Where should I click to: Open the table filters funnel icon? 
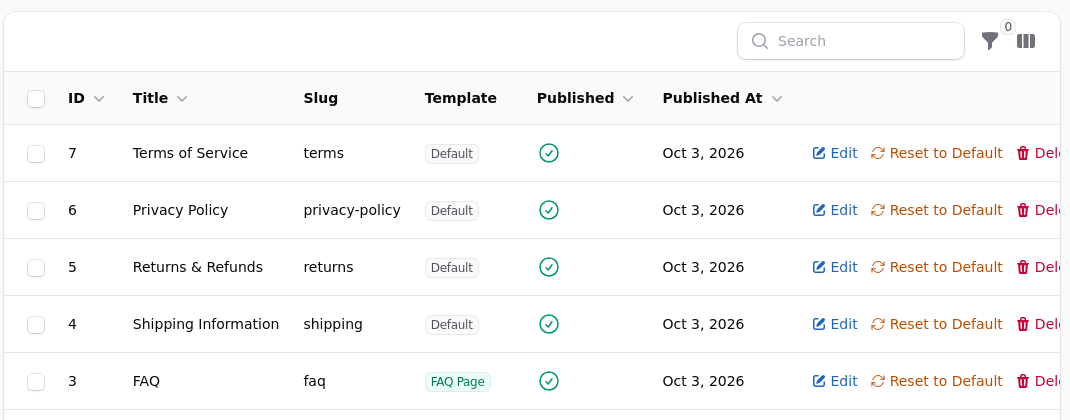coord(989,41)
